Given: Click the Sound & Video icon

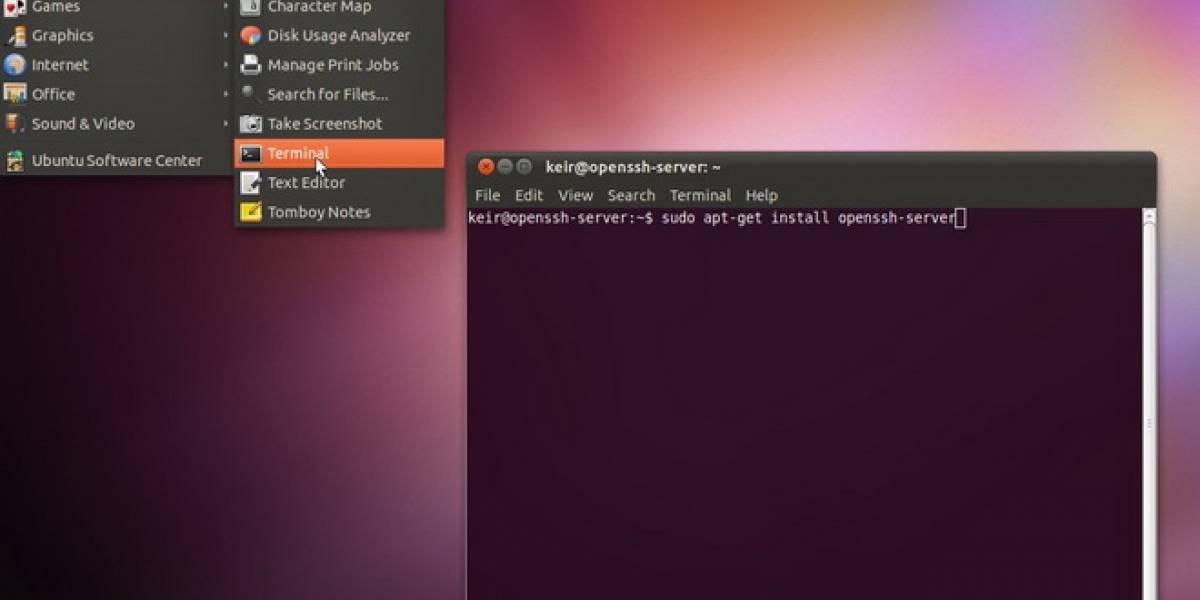Looking at the screenshot, I should (x=14, y=124).
